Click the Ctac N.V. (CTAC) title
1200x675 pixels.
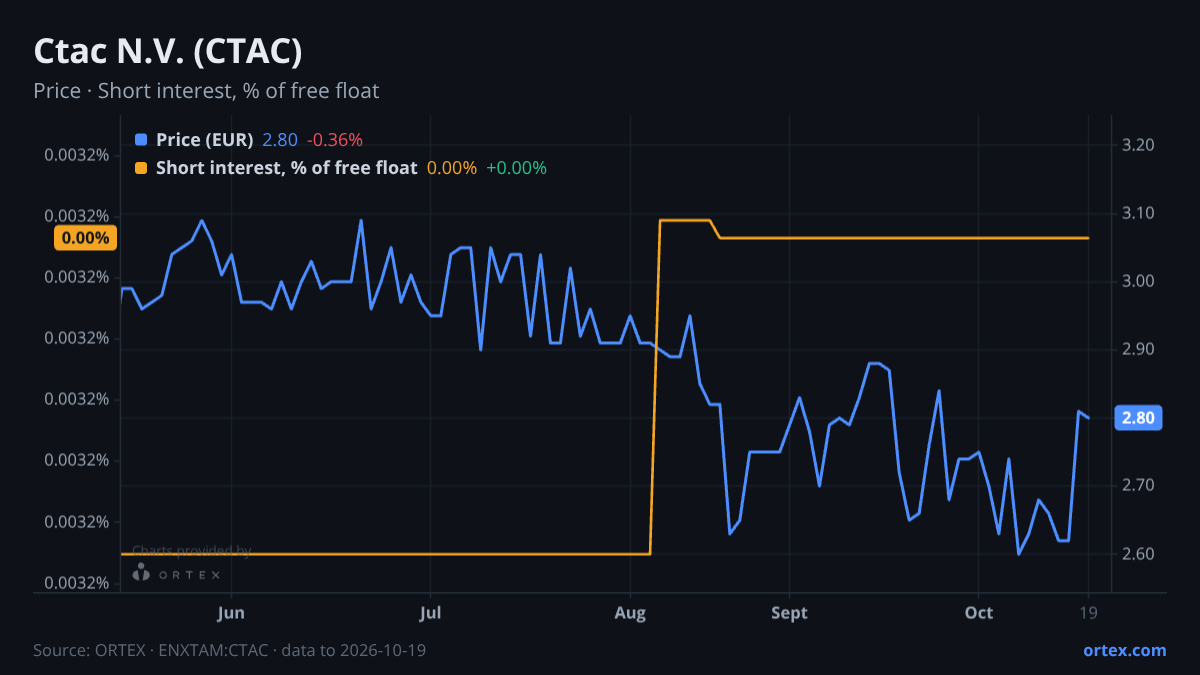(168, 51)
